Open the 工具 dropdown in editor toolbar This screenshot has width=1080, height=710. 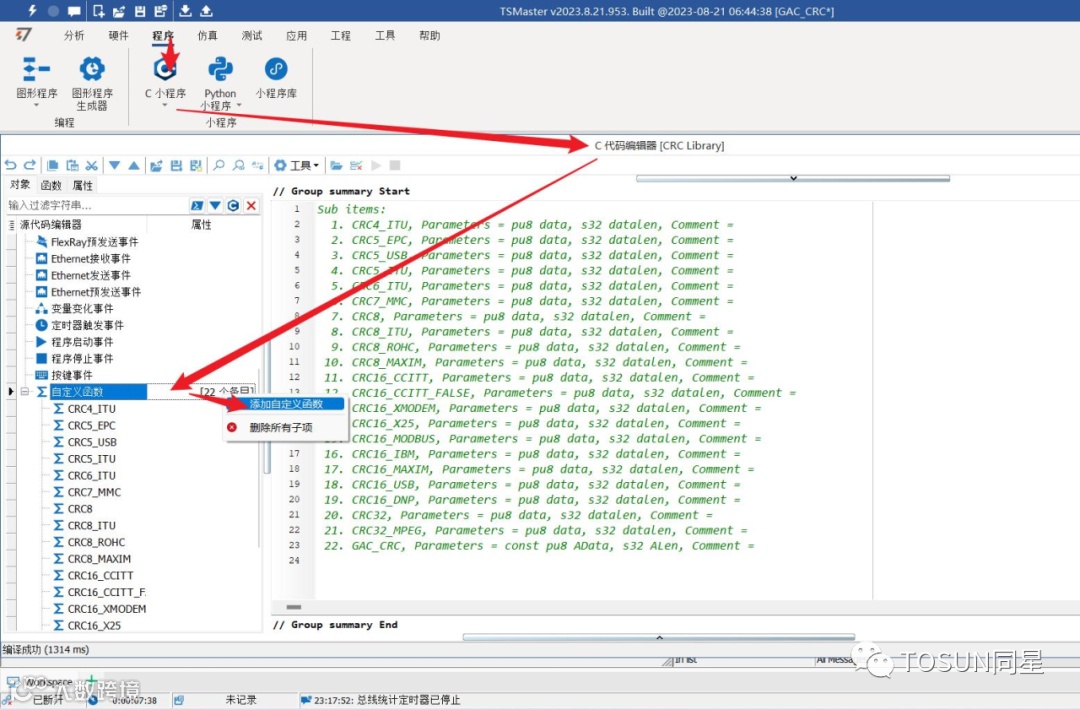(297, 165)
